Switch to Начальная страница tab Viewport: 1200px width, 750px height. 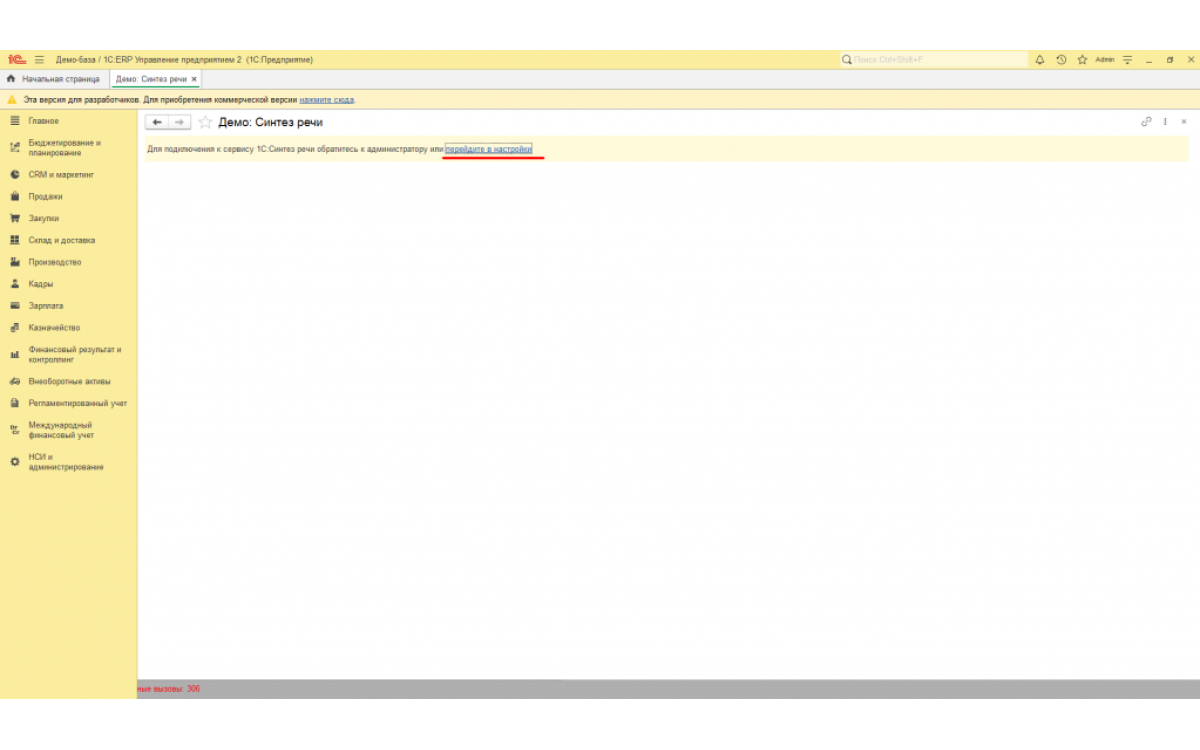(x=54, y=79)
